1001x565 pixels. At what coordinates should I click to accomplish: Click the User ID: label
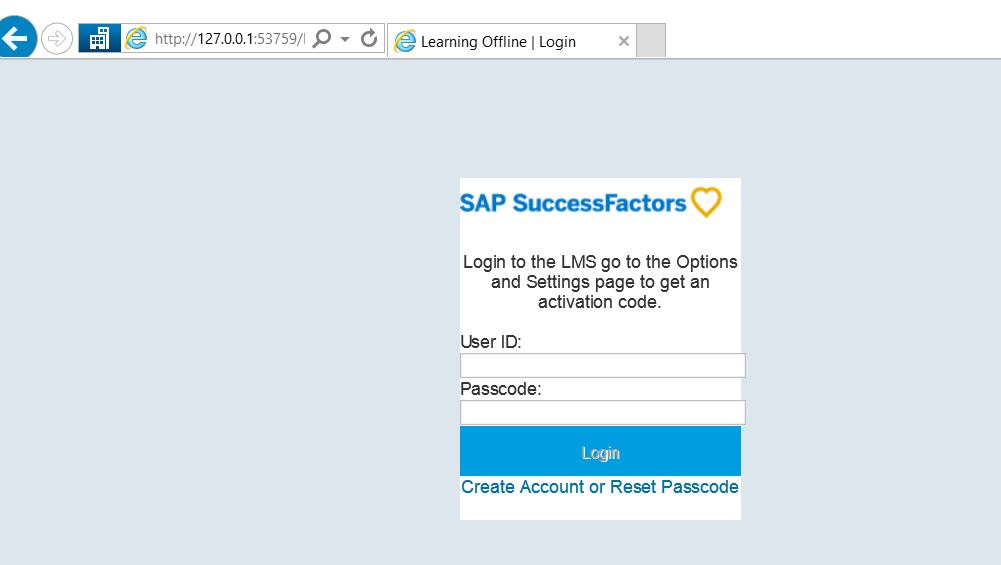[490, 342]
